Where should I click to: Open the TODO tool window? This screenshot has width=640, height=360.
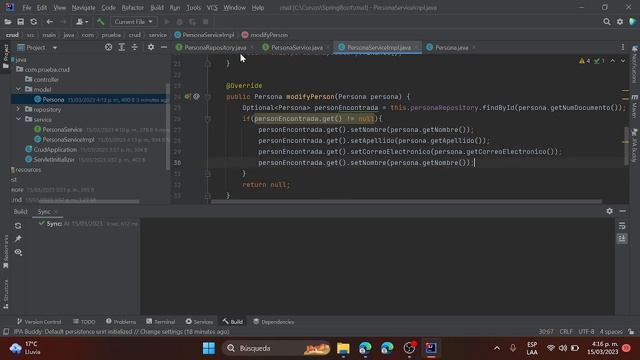(84, 322)
